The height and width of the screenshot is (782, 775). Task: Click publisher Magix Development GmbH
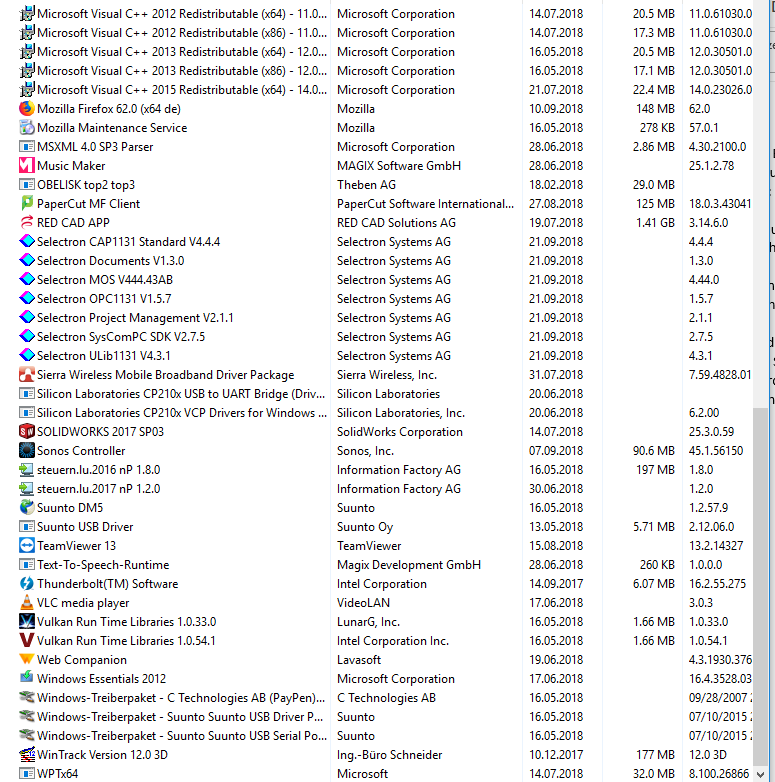(408, 565)
